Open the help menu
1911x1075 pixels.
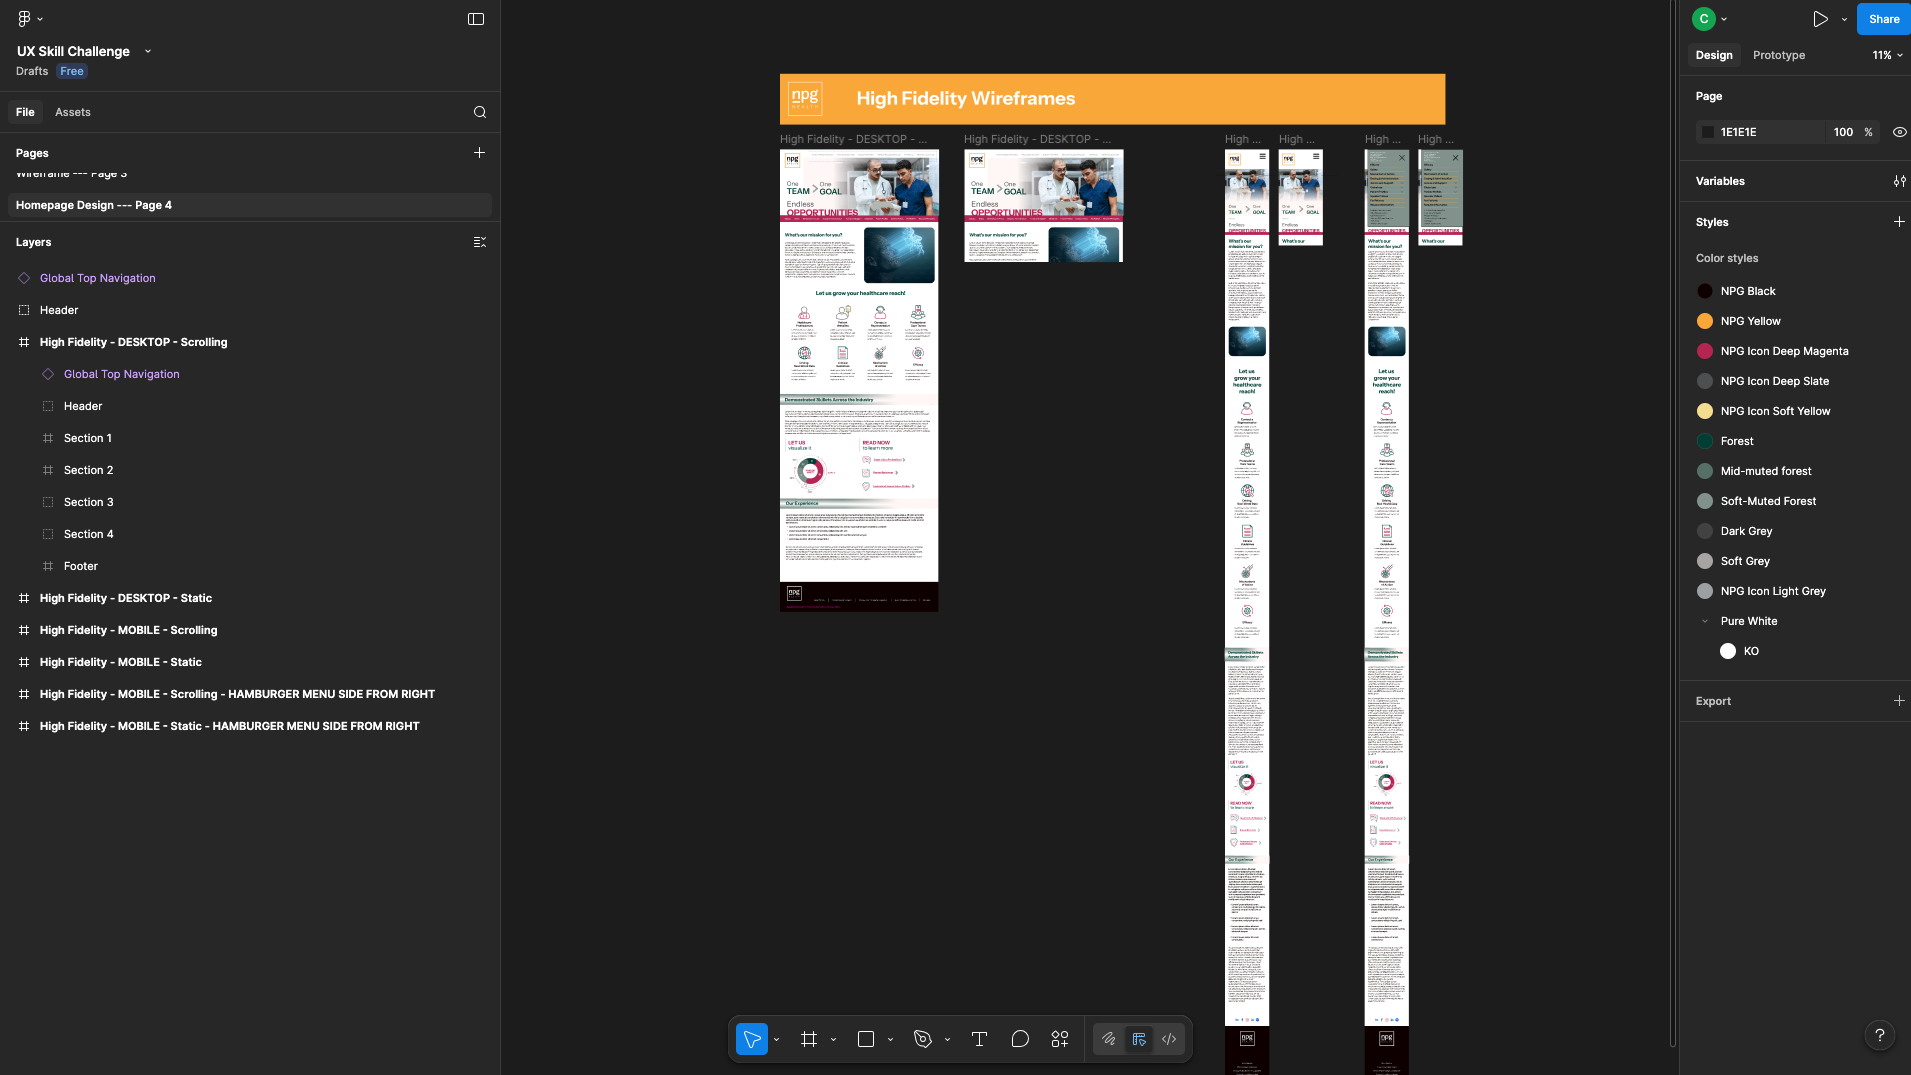click(1882, 1035)
